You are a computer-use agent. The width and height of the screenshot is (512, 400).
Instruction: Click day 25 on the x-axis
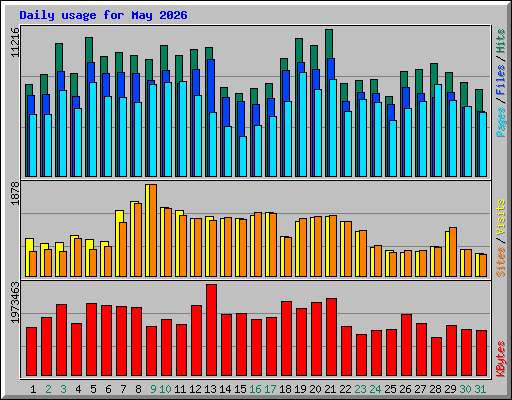pyautogui.click(x=390, y=389)
